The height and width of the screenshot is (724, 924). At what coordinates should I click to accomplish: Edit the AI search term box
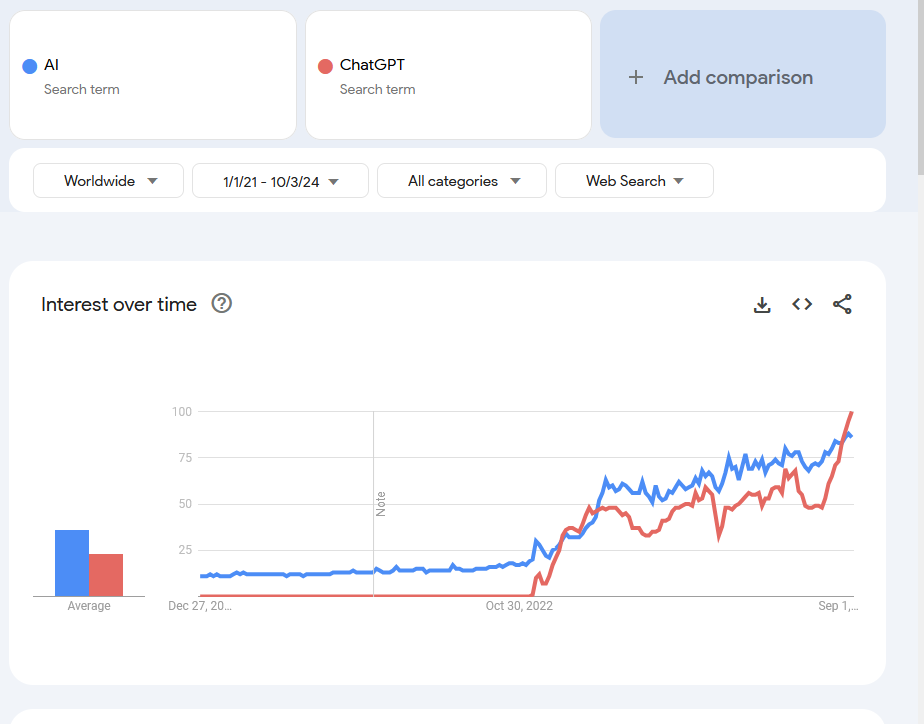tap(153, 75)
